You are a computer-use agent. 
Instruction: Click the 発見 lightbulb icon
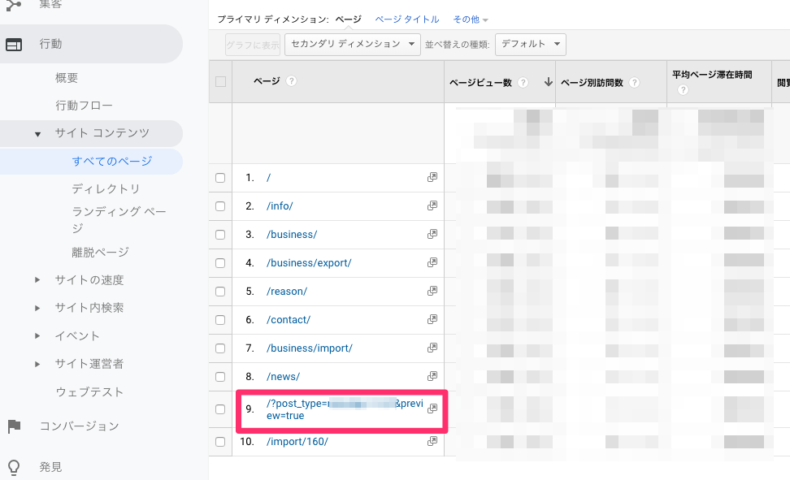click(14, 467)
